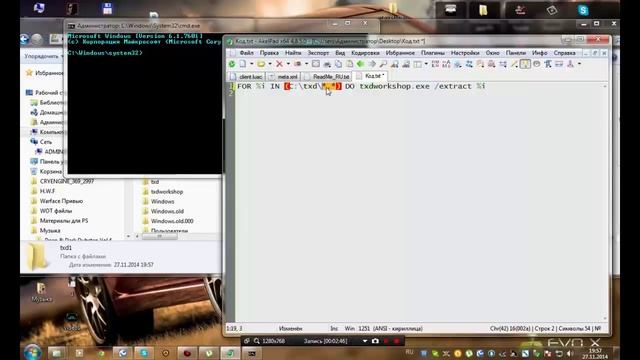
Task: Click the AkelPad vertical scrollbar down arrow
Action: [x=605, y=319]
